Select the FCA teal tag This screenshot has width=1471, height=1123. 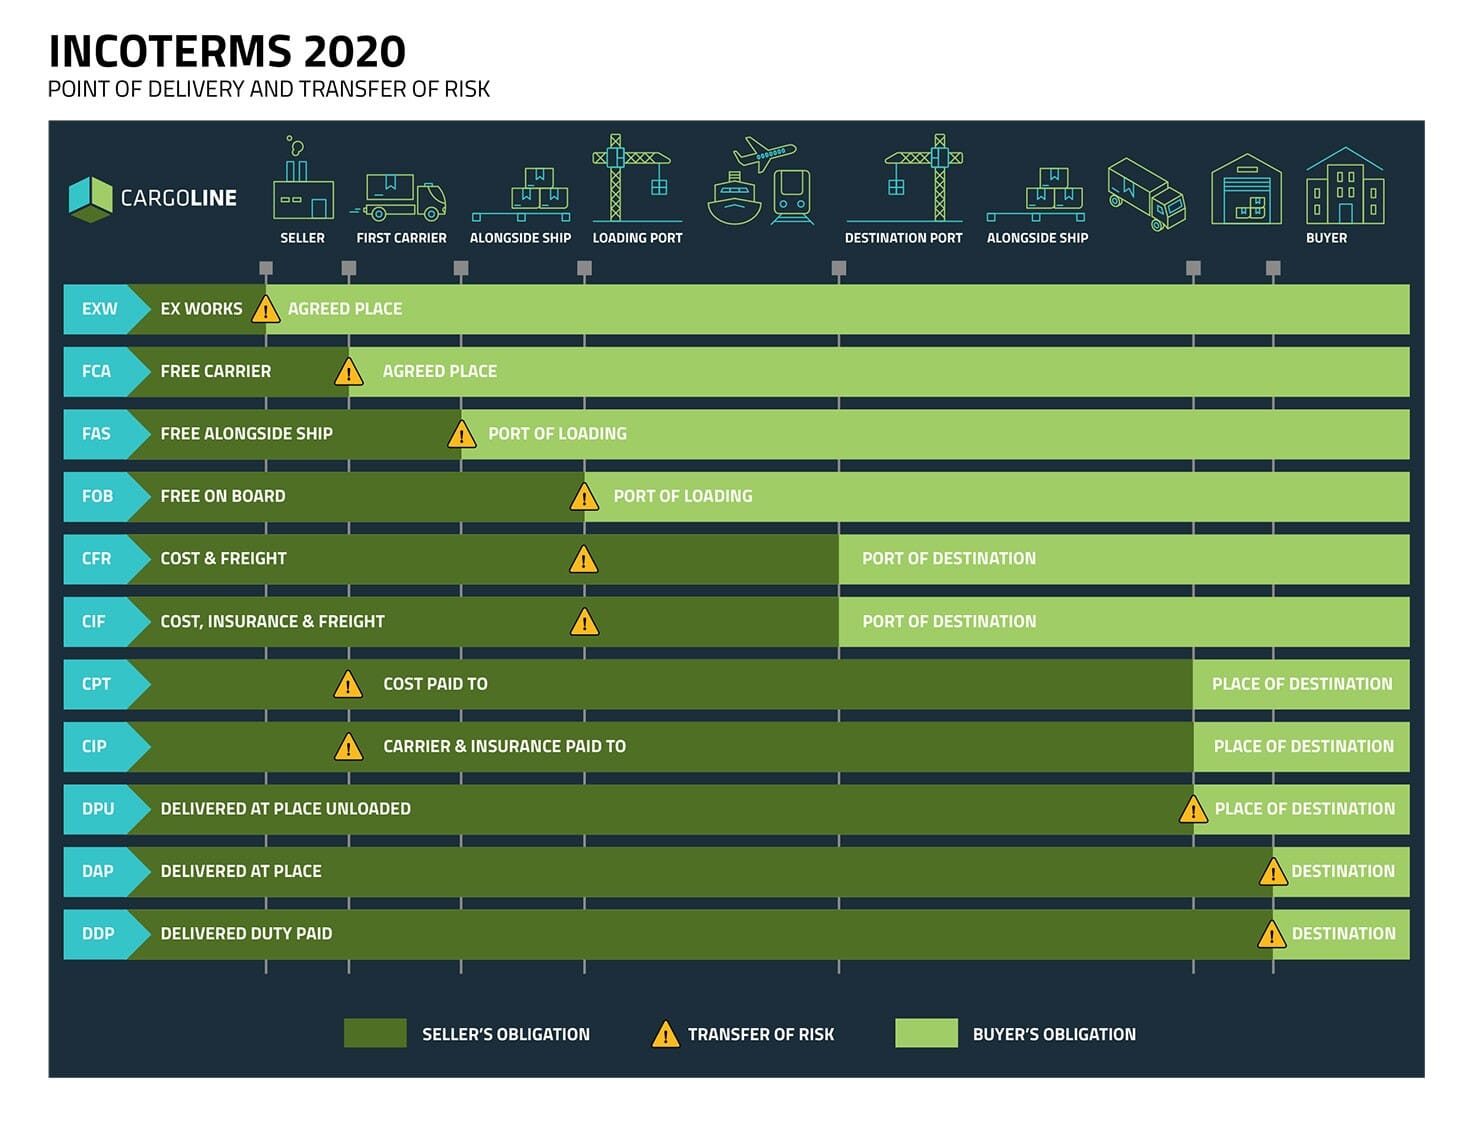click(x=106, y=372)
